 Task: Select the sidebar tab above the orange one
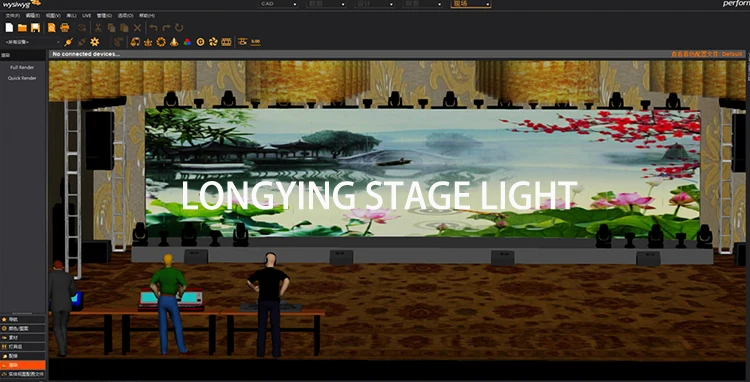[23, 356]
